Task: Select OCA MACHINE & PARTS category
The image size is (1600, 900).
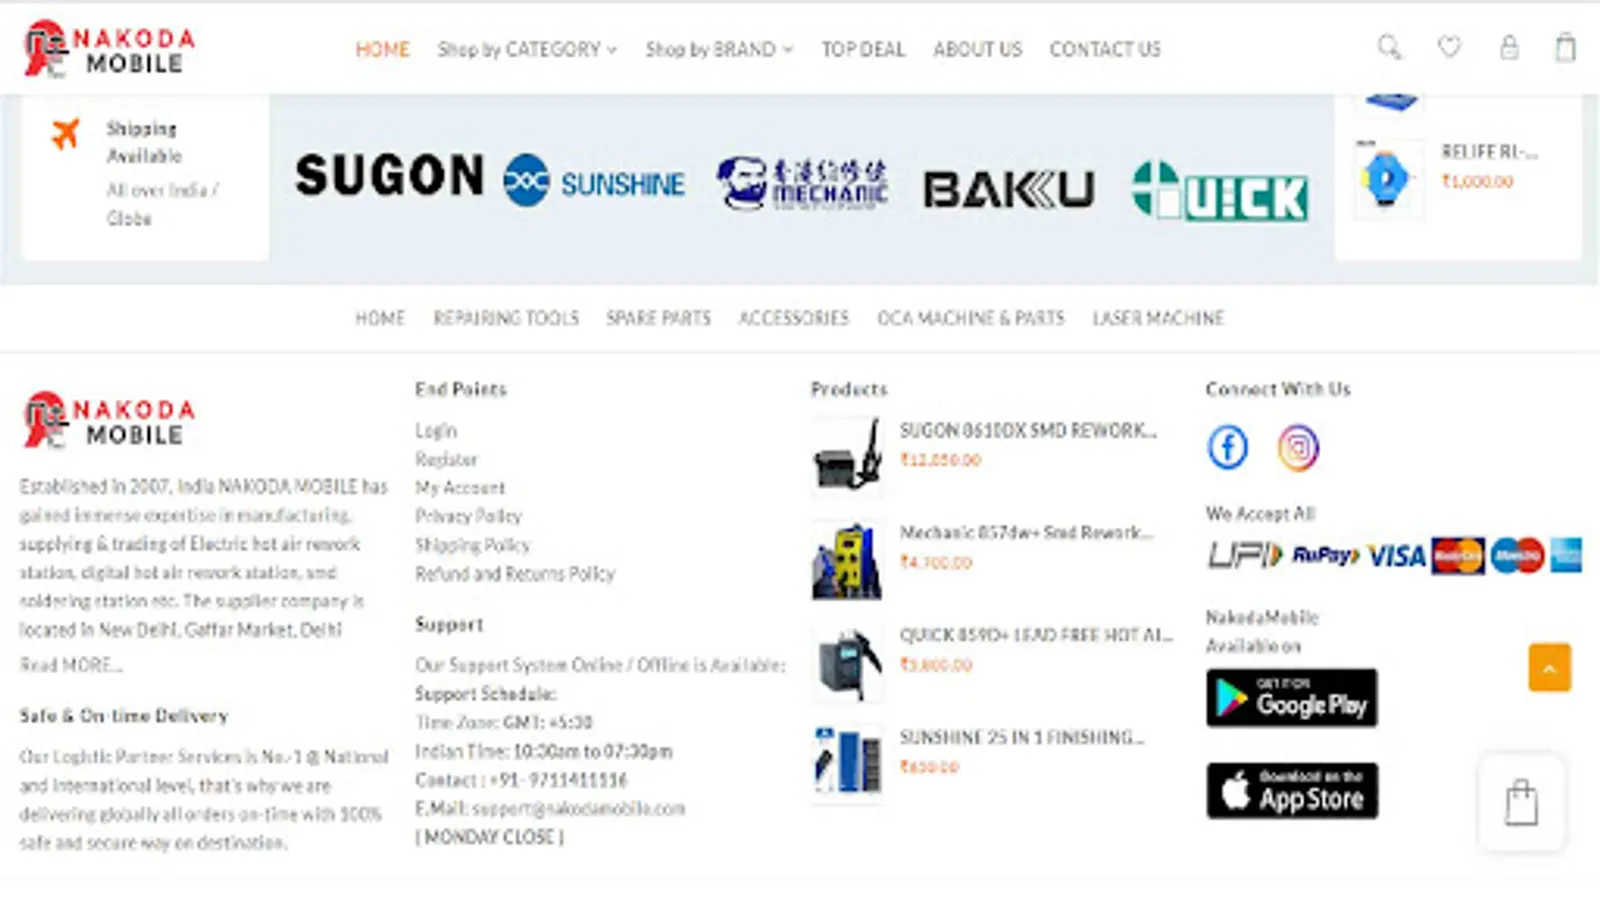Action: [x=970, y=318]
